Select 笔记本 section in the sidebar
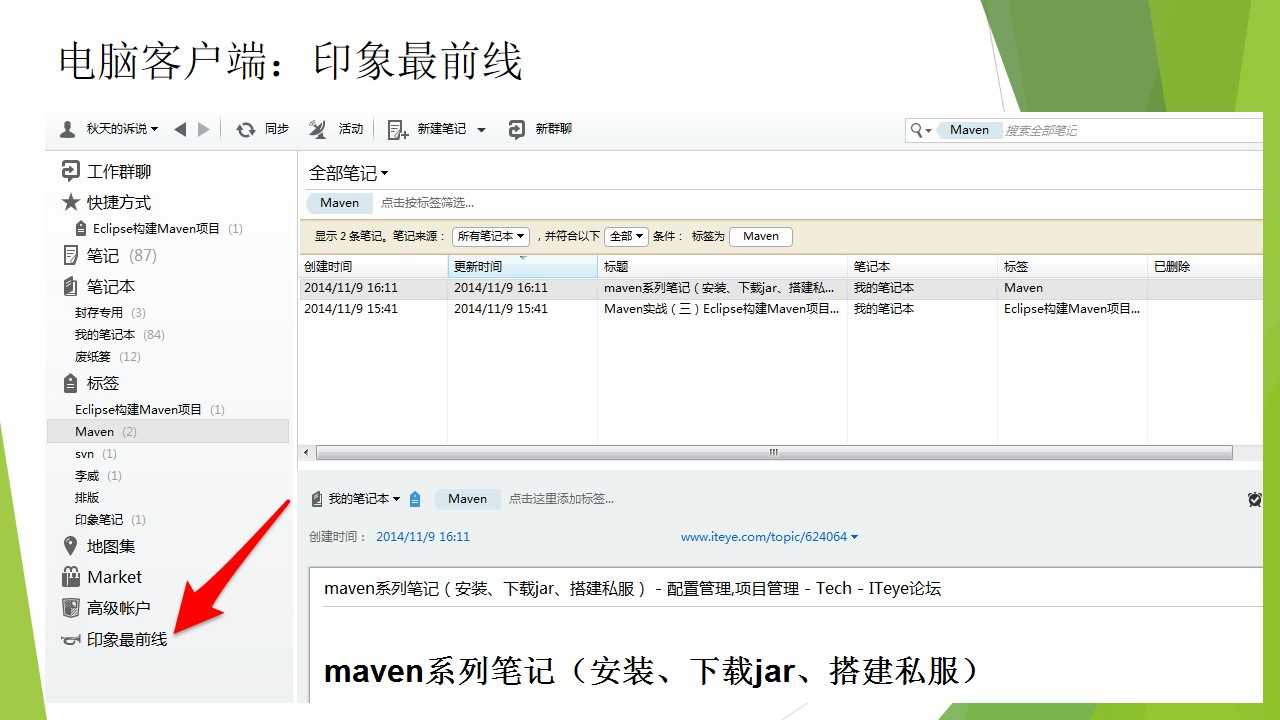 pyautogui.click(x=99, y=286)
